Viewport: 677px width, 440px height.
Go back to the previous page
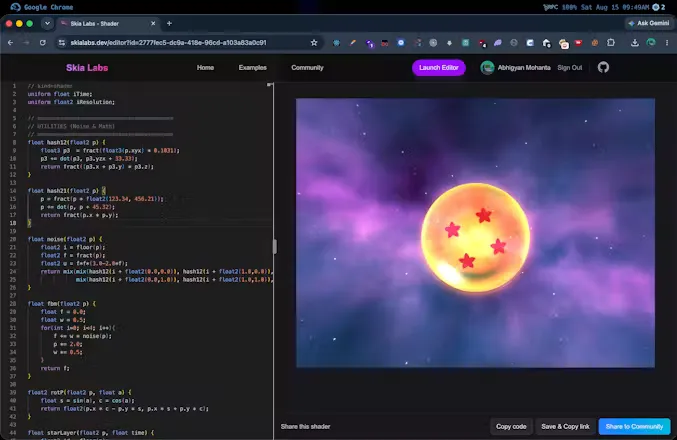[x=10, y=43]
